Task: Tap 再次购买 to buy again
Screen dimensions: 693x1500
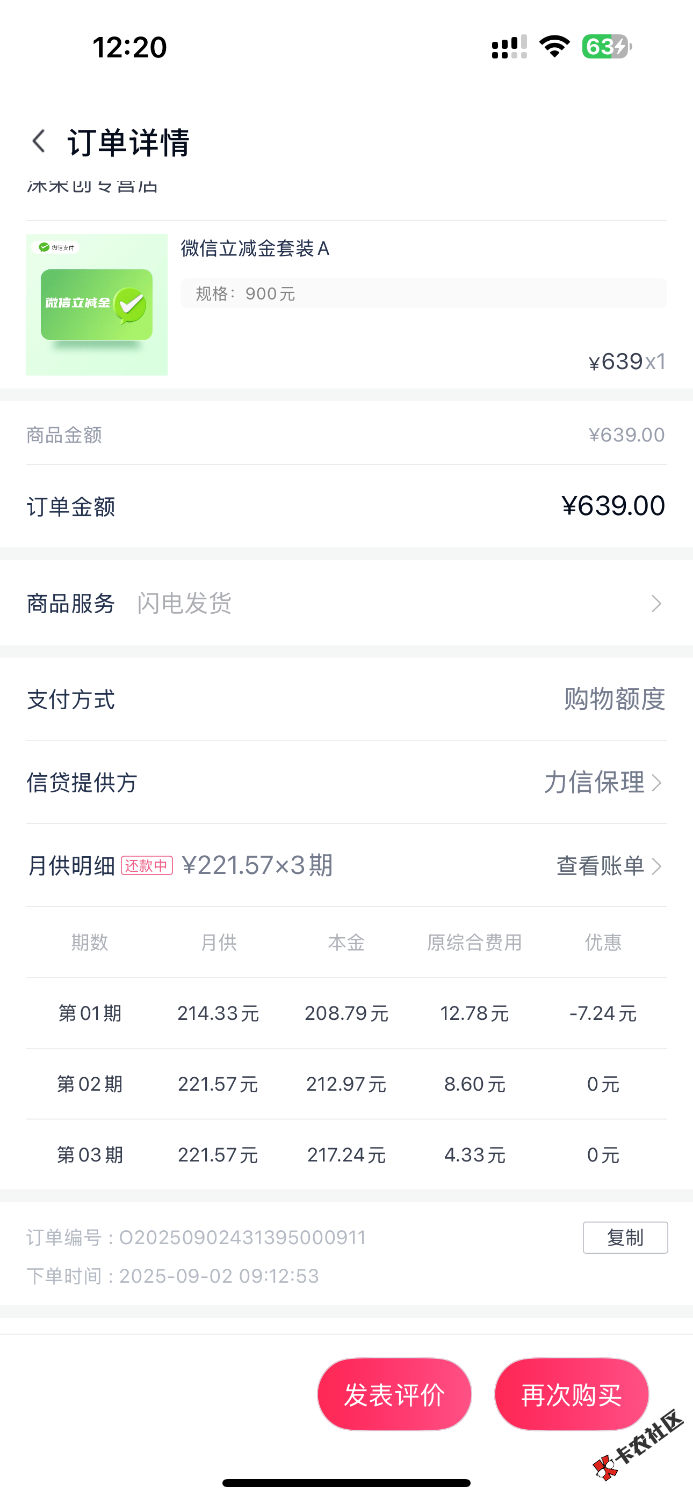Action: pos(572,1395)
